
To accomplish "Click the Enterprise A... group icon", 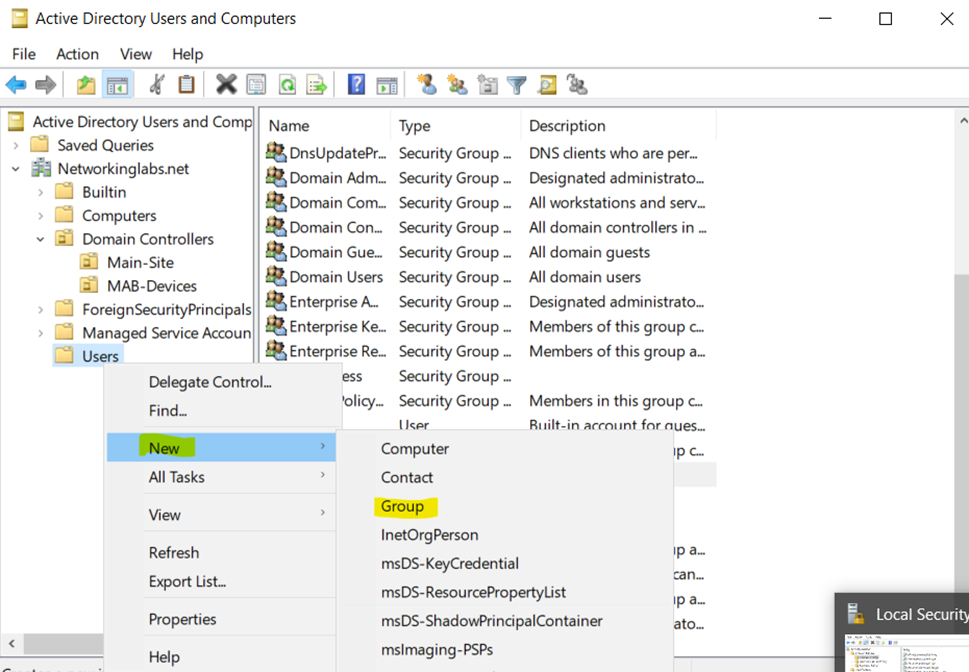I will (276, 300).
